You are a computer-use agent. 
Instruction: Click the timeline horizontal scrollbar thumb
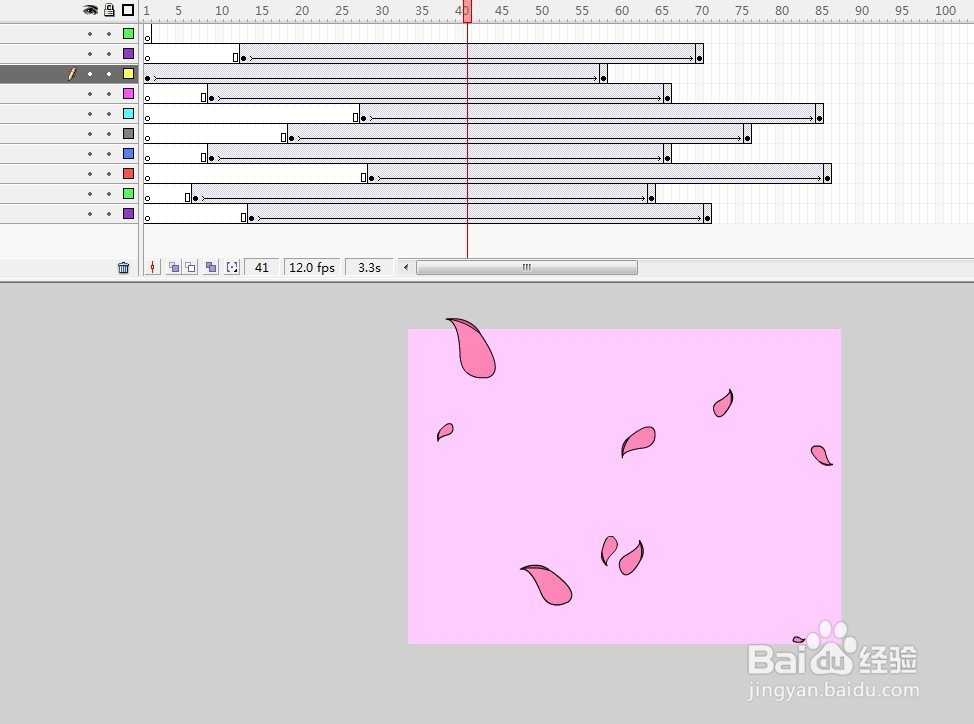pos(527,268)
